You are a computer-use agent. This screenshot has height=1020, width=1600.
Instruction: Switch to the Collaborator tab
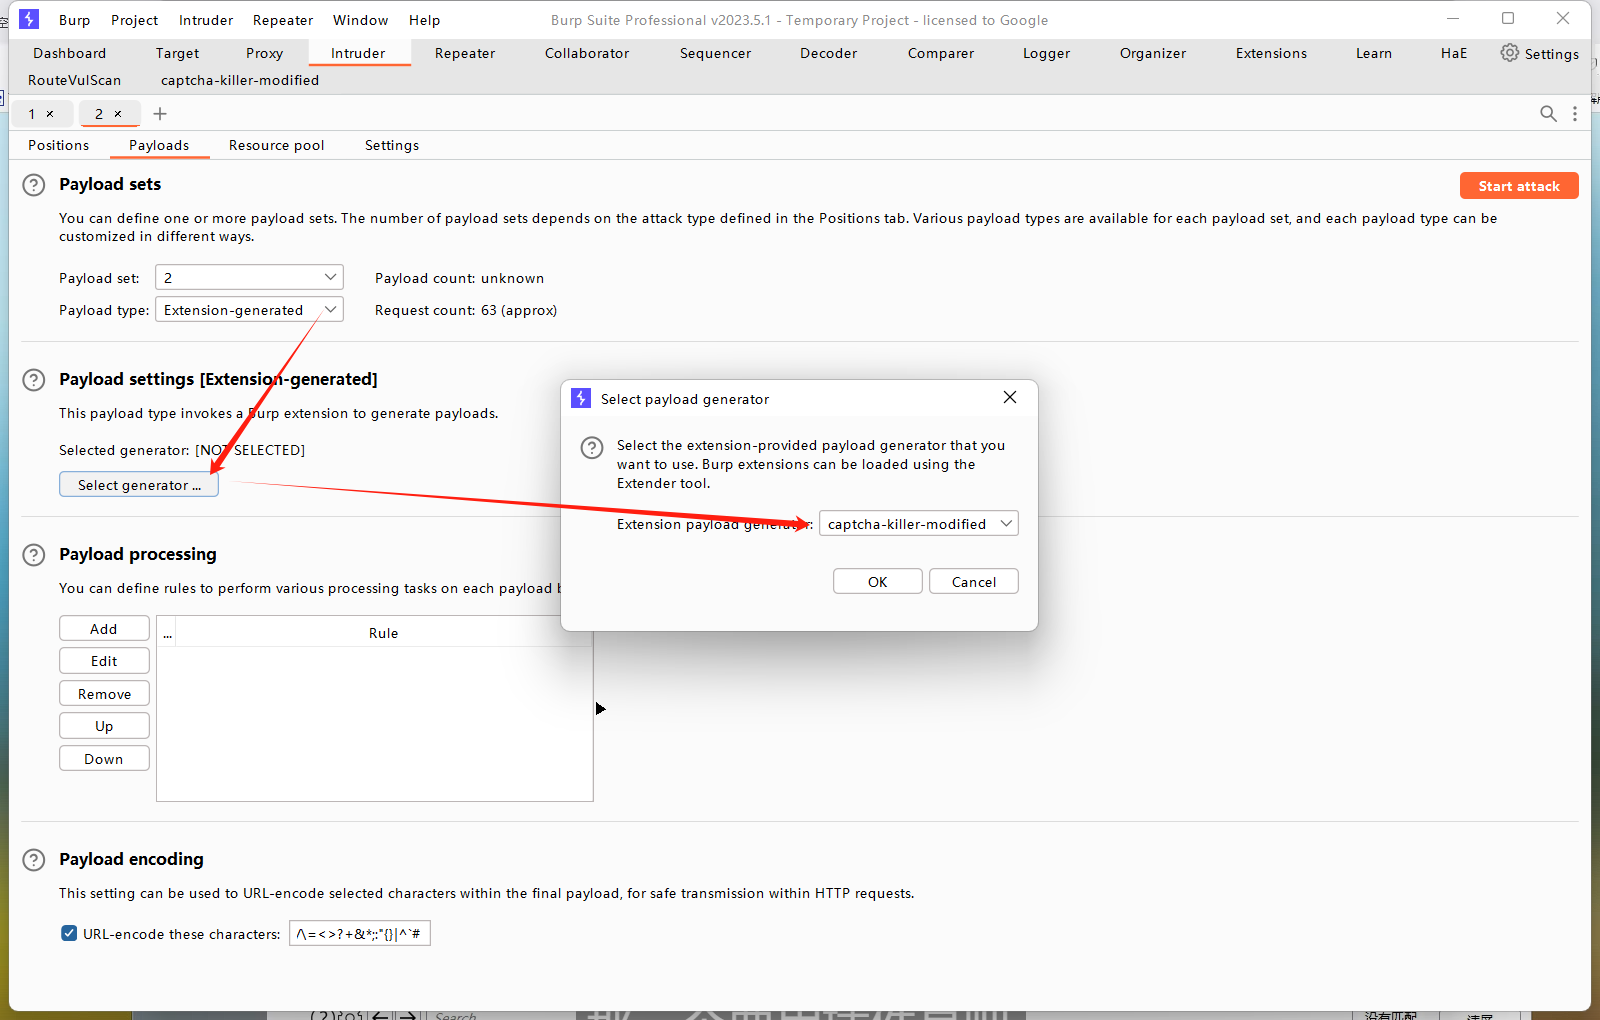coord(587,53)
